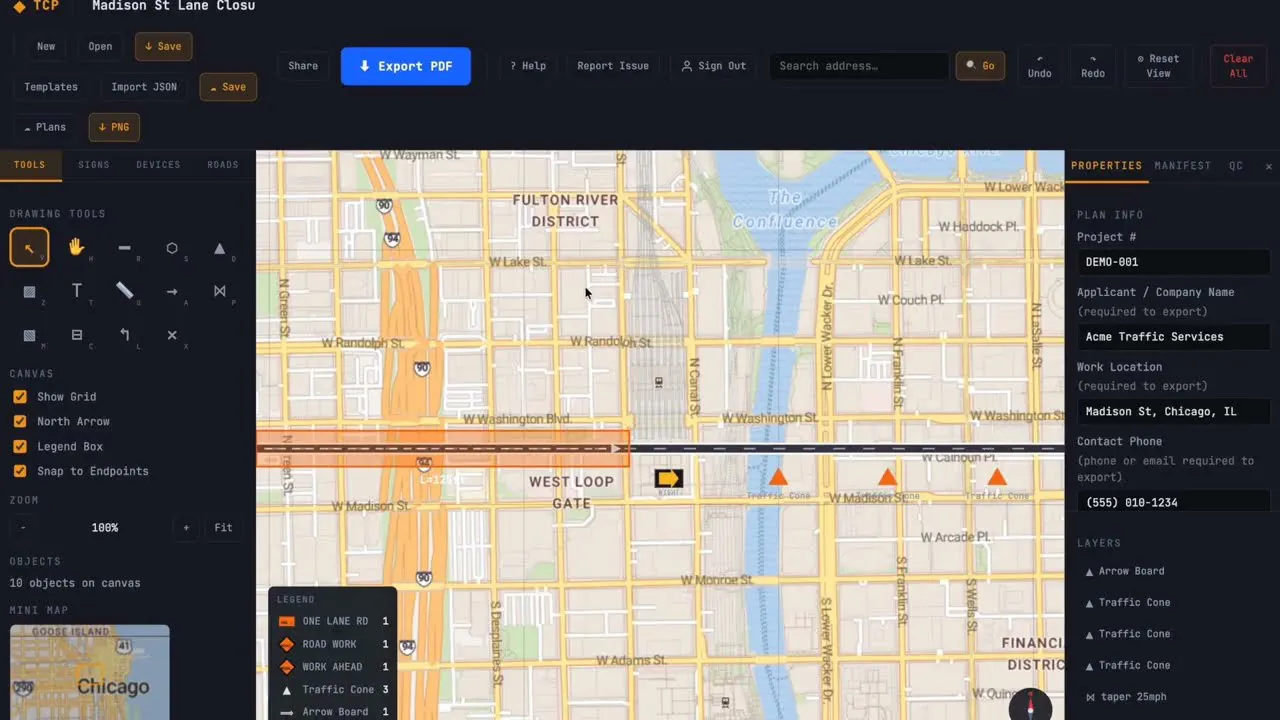Image resolution: width=1280 pixels, height=720 pixels.
Task: Pick the hexagon sign tool (S)
Action: pyautogui.click(x=172, y=247)
